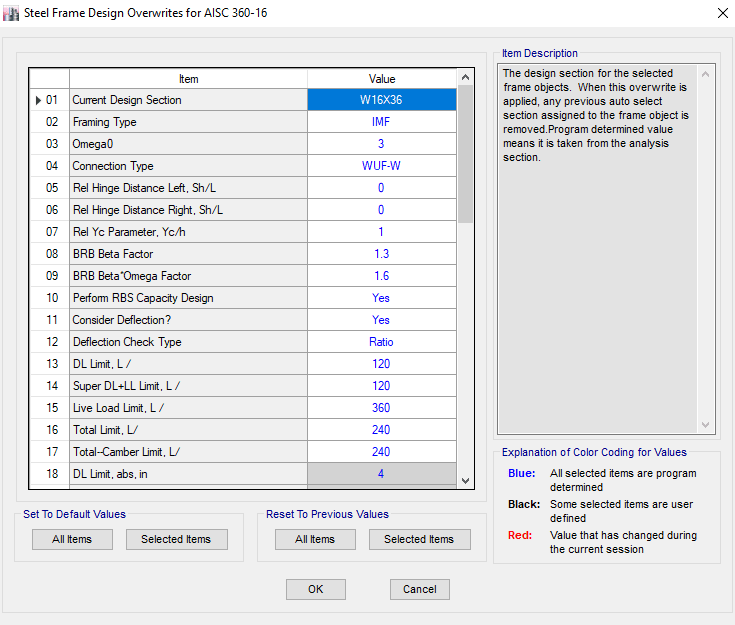Select Total--Camber Limit label

(x=188, y=452)
